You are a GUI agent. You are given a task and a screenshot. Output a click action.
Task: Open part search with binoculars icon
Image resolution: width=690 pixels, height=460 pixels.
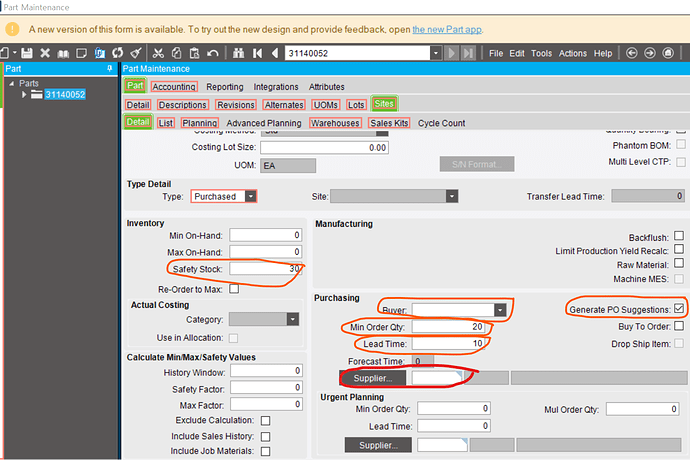tap(239, 53)
